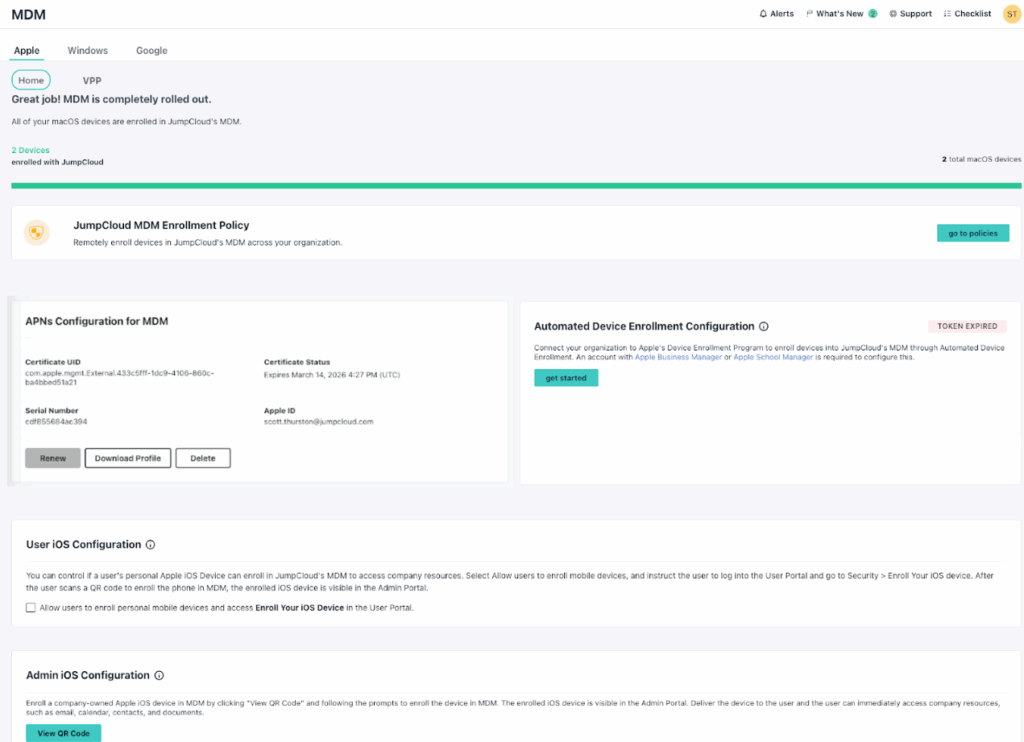The image size is (1024, 742).
Task: Click the Automated Device Enrollment Configuration heading
Action: click(x=644, y=327)
